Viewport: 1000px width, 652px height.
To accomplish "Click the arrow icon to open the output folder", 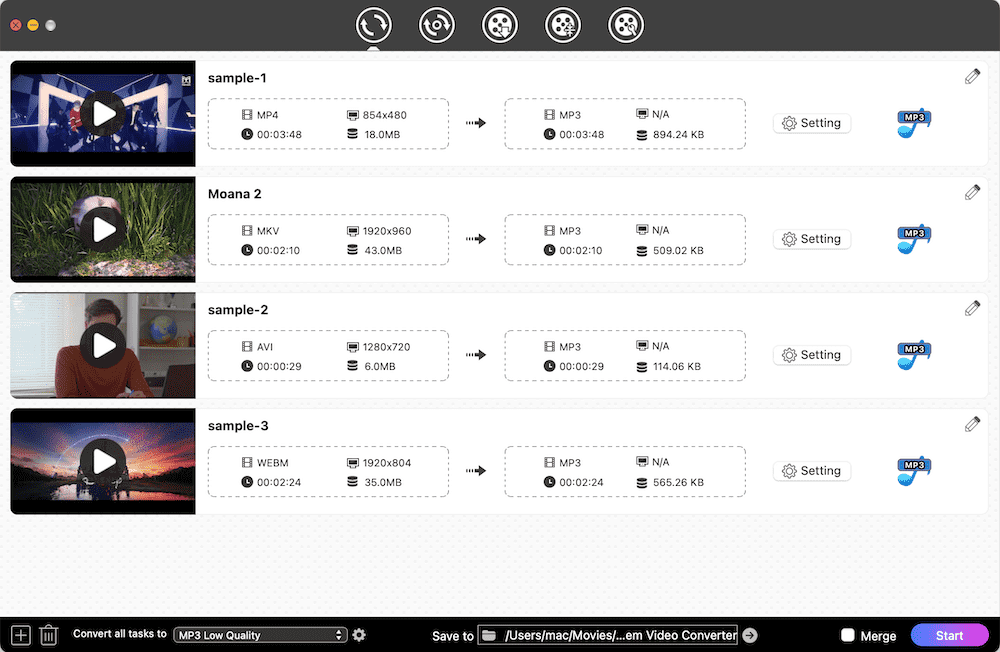I will point(750,635).
